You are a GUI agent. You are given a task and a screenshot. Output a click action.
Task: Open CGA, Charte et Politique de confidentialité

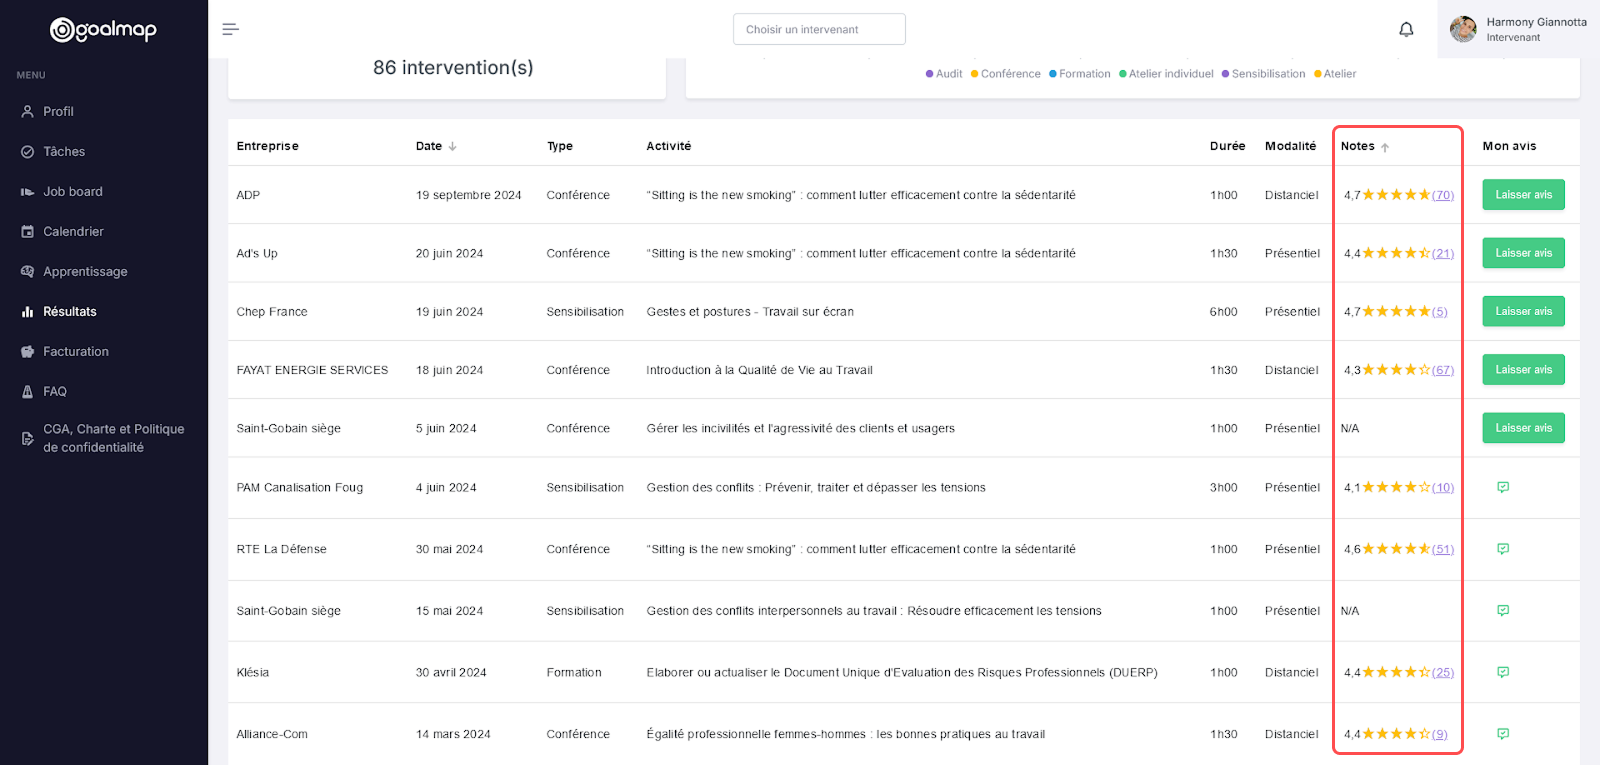[114, 438]
